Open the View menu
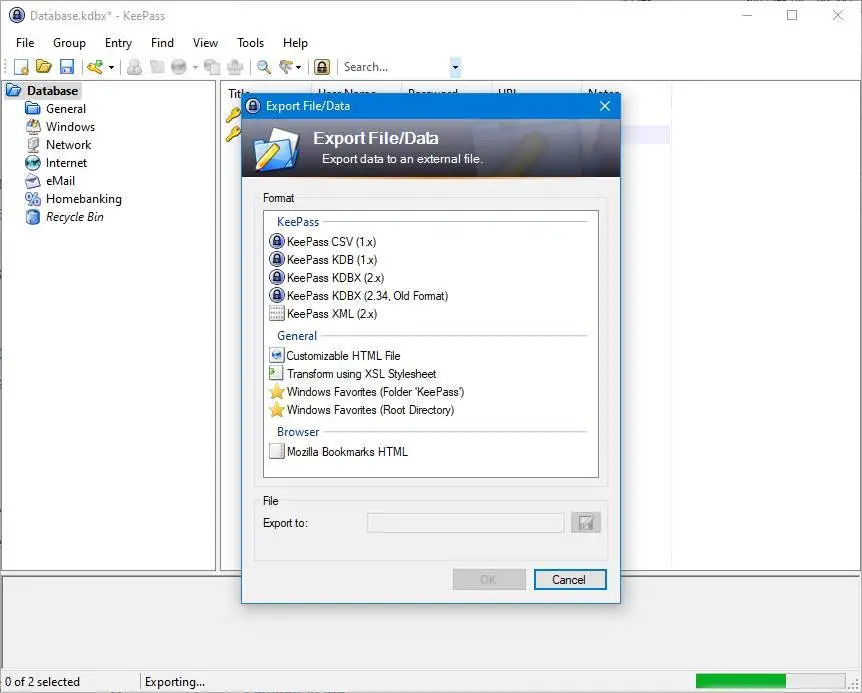Image resolution: width=862 pixels, height=693 pixels. (x=205, y=43)
